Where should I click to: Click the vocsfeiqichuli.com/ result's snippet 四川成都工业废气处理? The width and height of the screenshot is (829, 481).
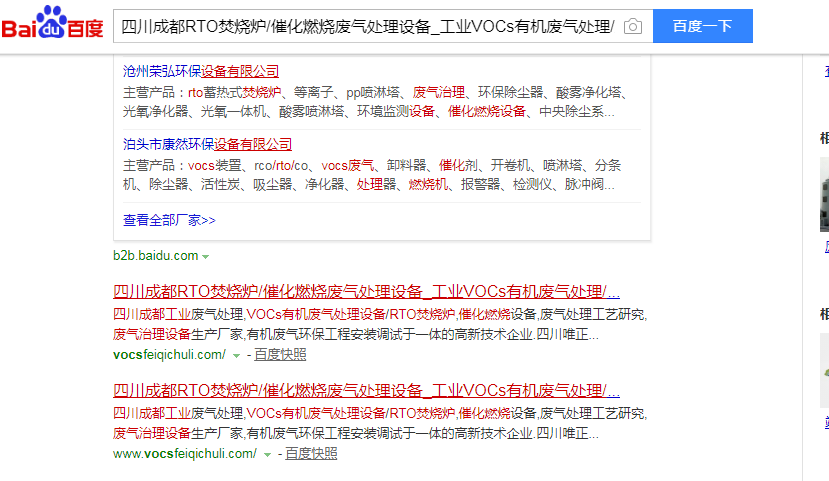pyautogui.click(x=380, y=324)
